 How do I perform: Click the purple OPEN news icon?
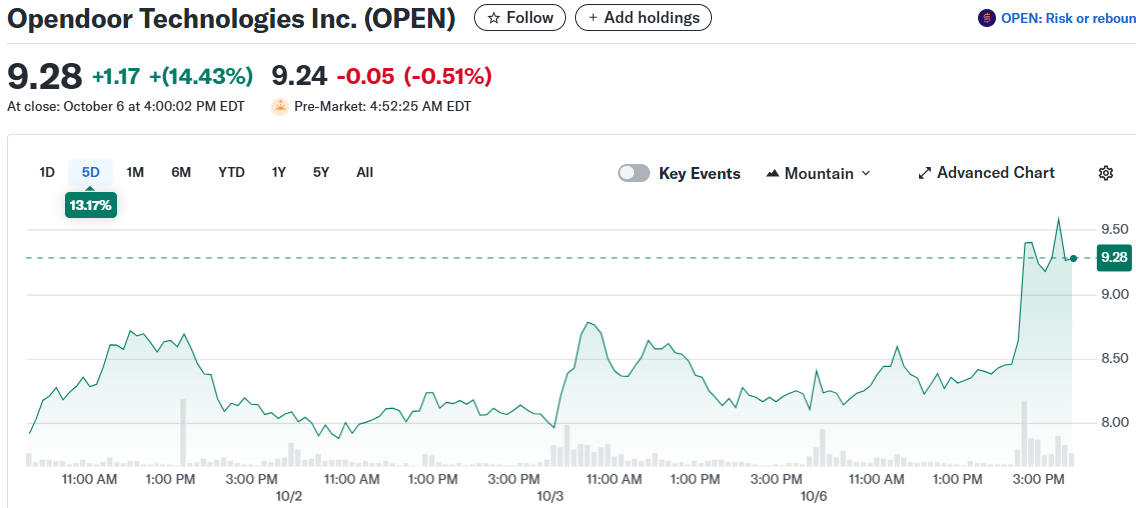[x=986, y=18]
